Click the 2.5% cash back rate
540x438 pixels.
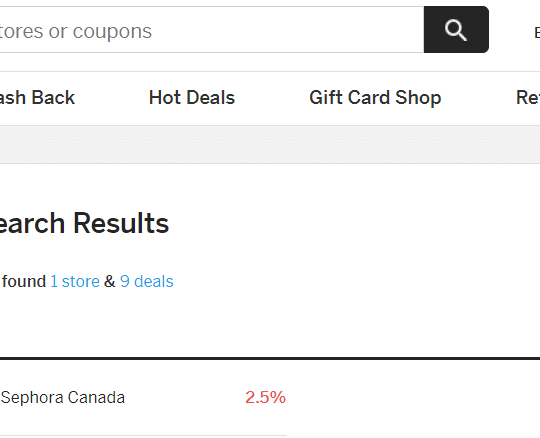tap(265, 397)
